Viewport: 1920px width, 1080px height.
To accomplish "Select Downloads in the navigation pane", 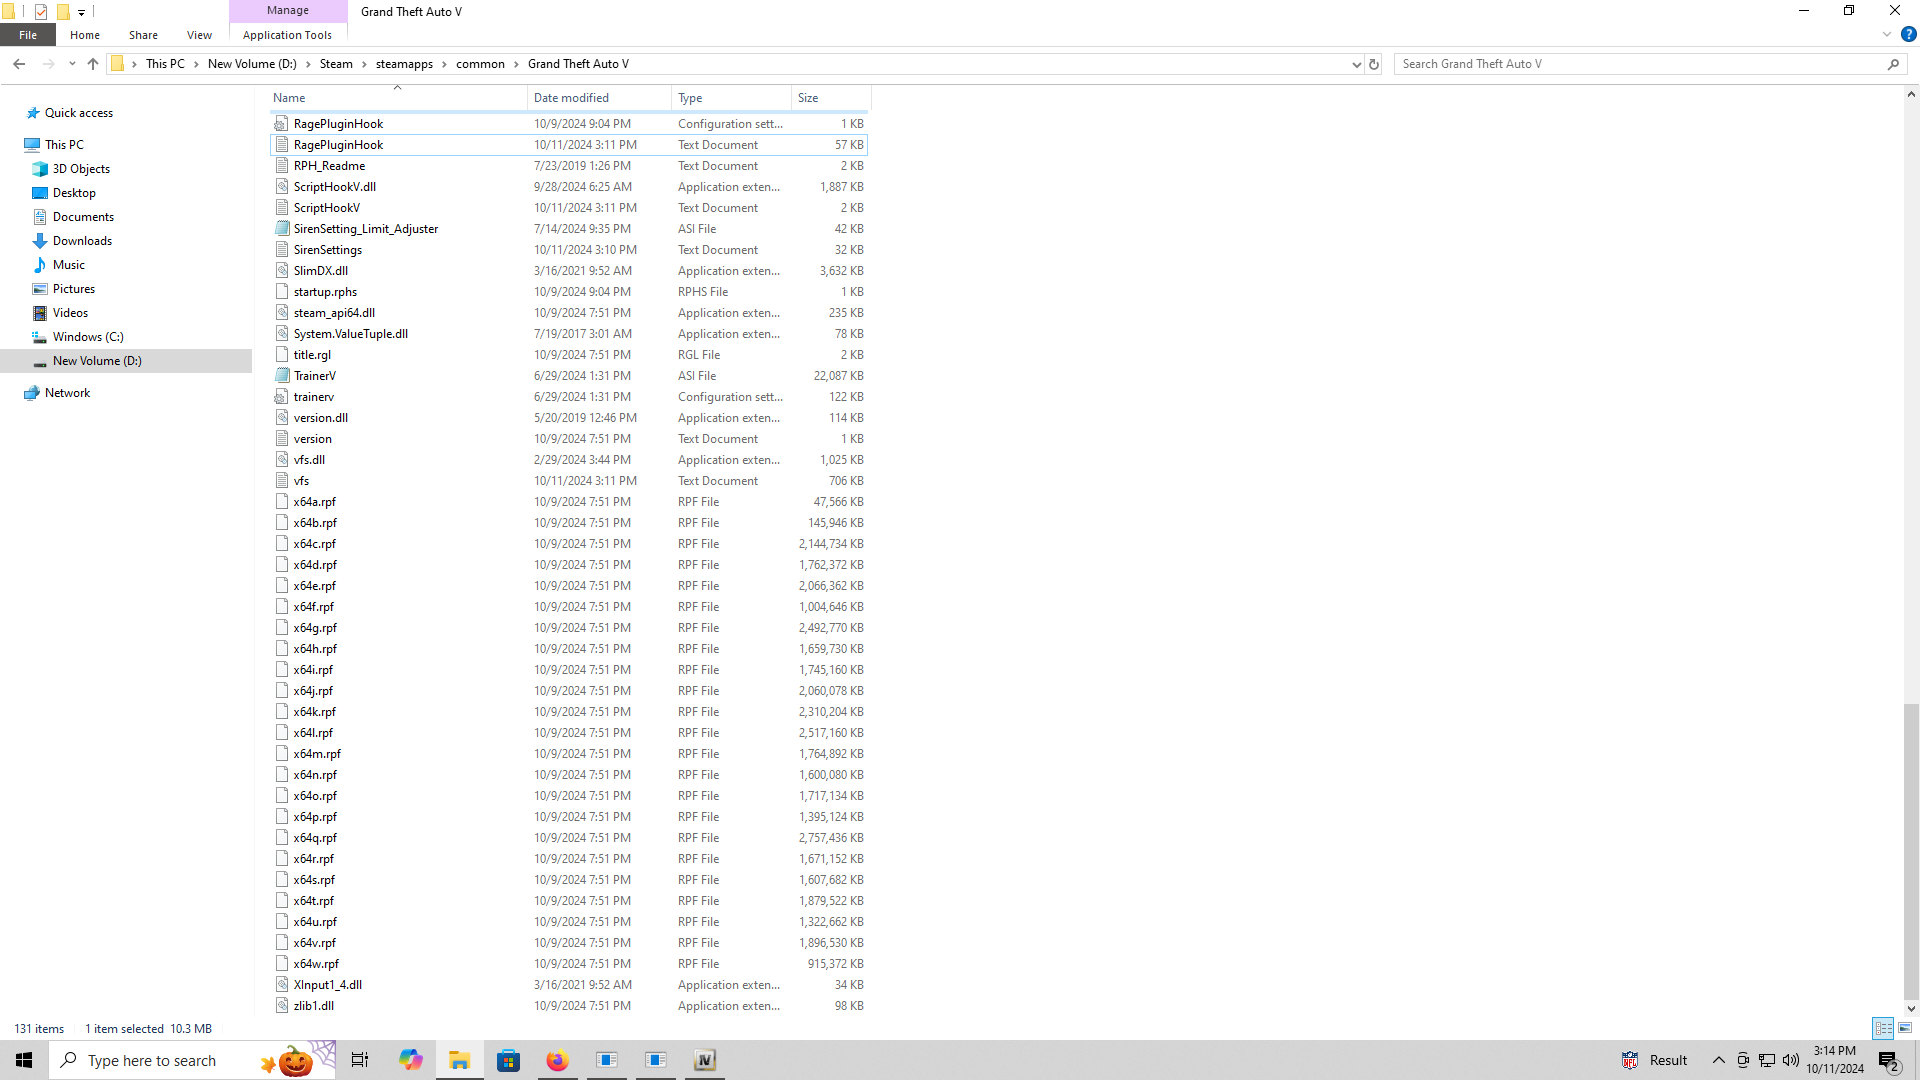I will click(x=82, y=241).
